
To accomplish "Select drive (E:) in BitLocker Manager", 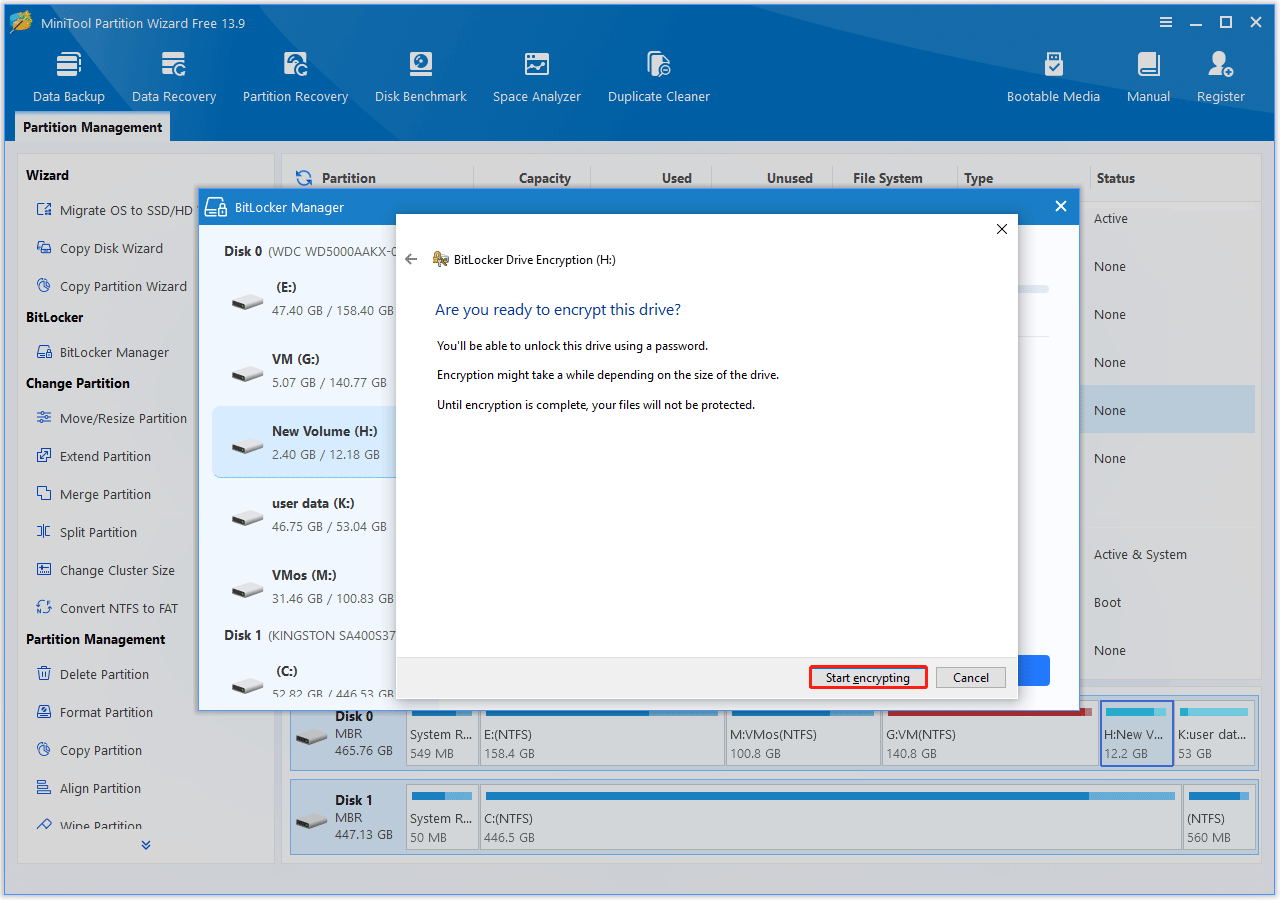I will click(304, 298).
